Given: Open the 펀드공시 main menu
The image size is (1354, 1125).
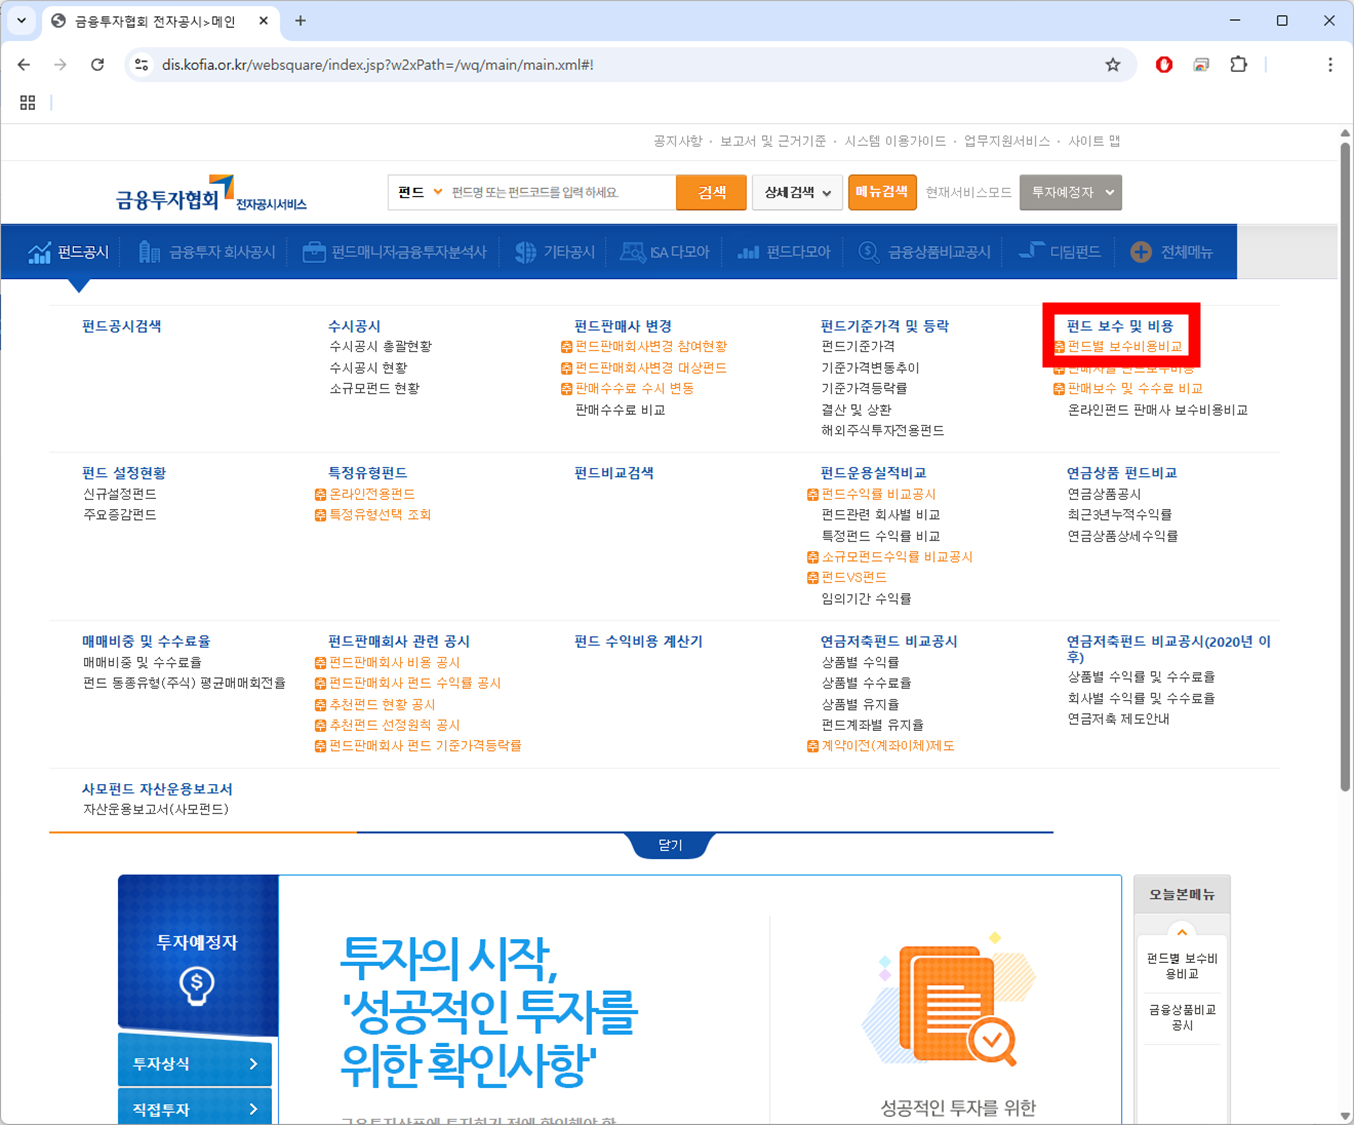Looking at the screenshot, I should pyautogui.click(x=69, y=252).
